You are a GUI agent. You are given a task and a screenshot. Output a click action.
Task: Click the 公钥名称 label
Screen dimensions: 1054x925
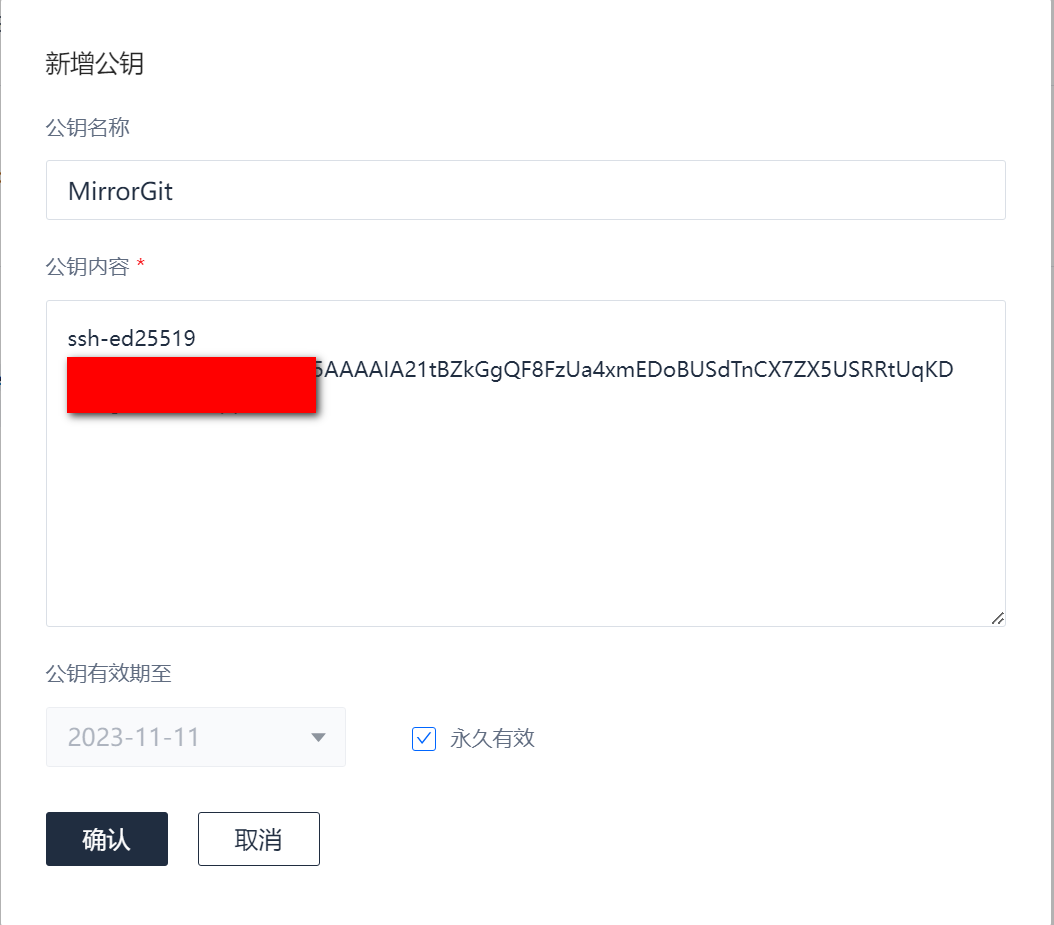[x=87, y=127]
